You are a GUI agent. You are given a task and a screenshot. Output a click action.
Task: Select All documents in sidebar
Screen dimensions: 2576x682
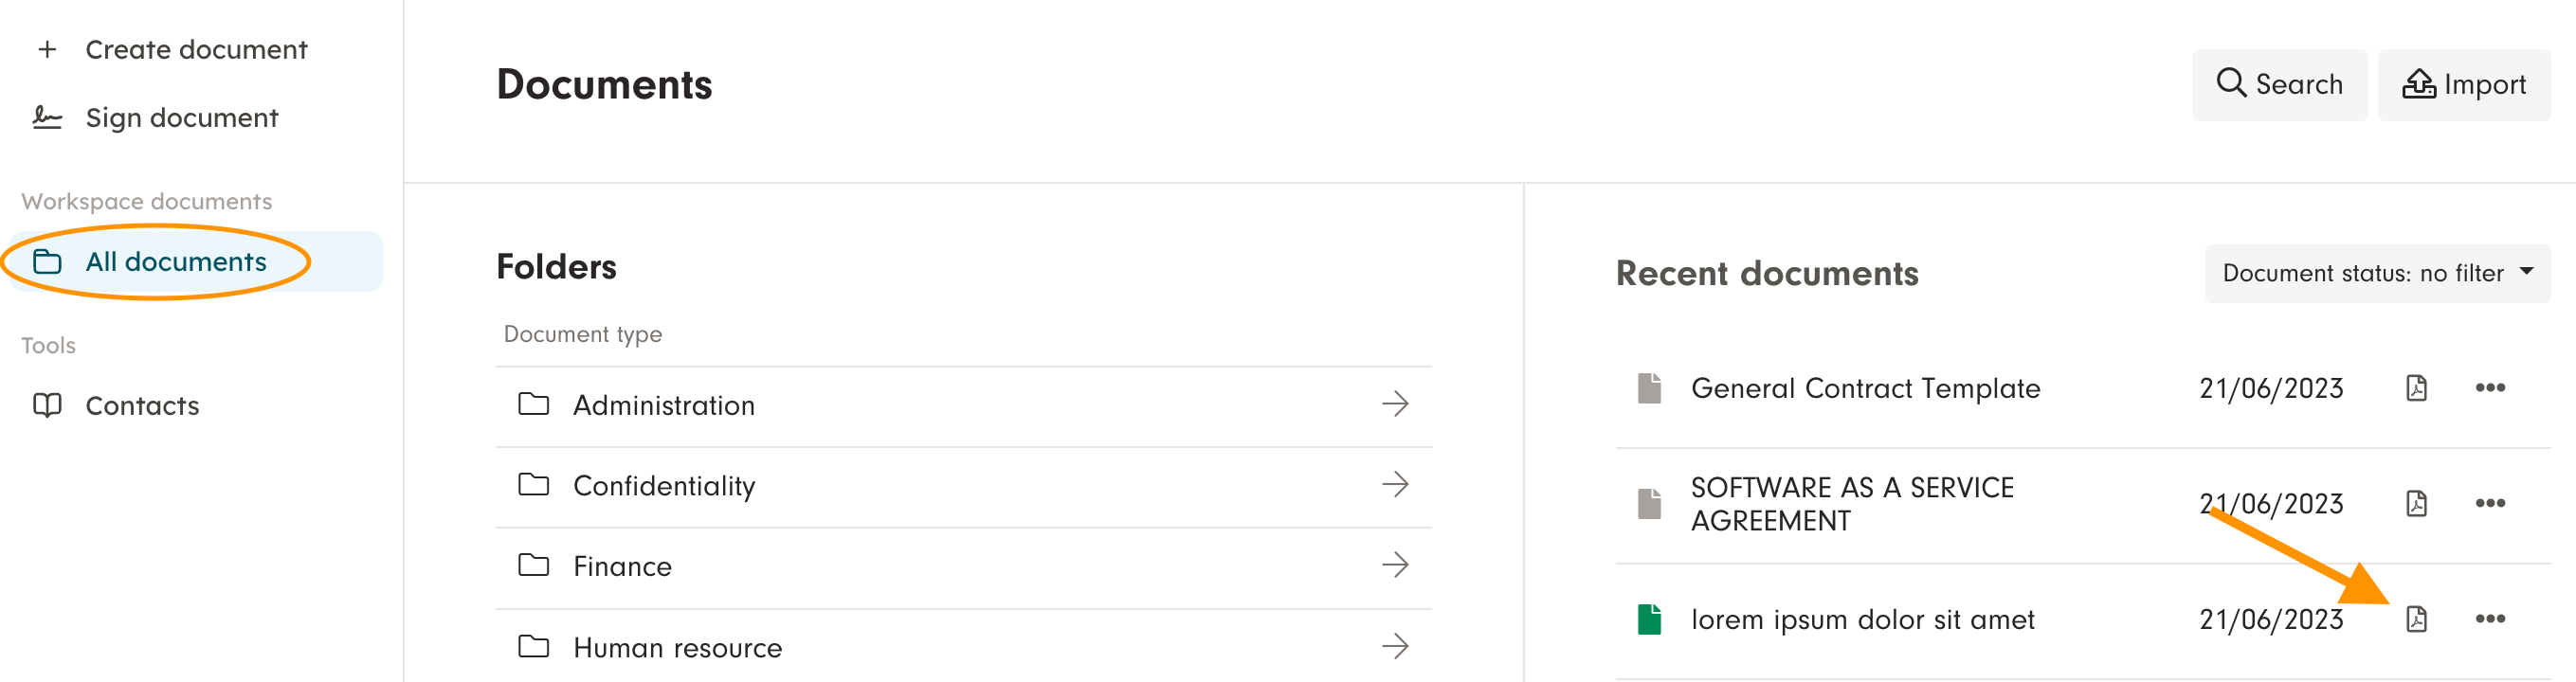pos(176,262)
